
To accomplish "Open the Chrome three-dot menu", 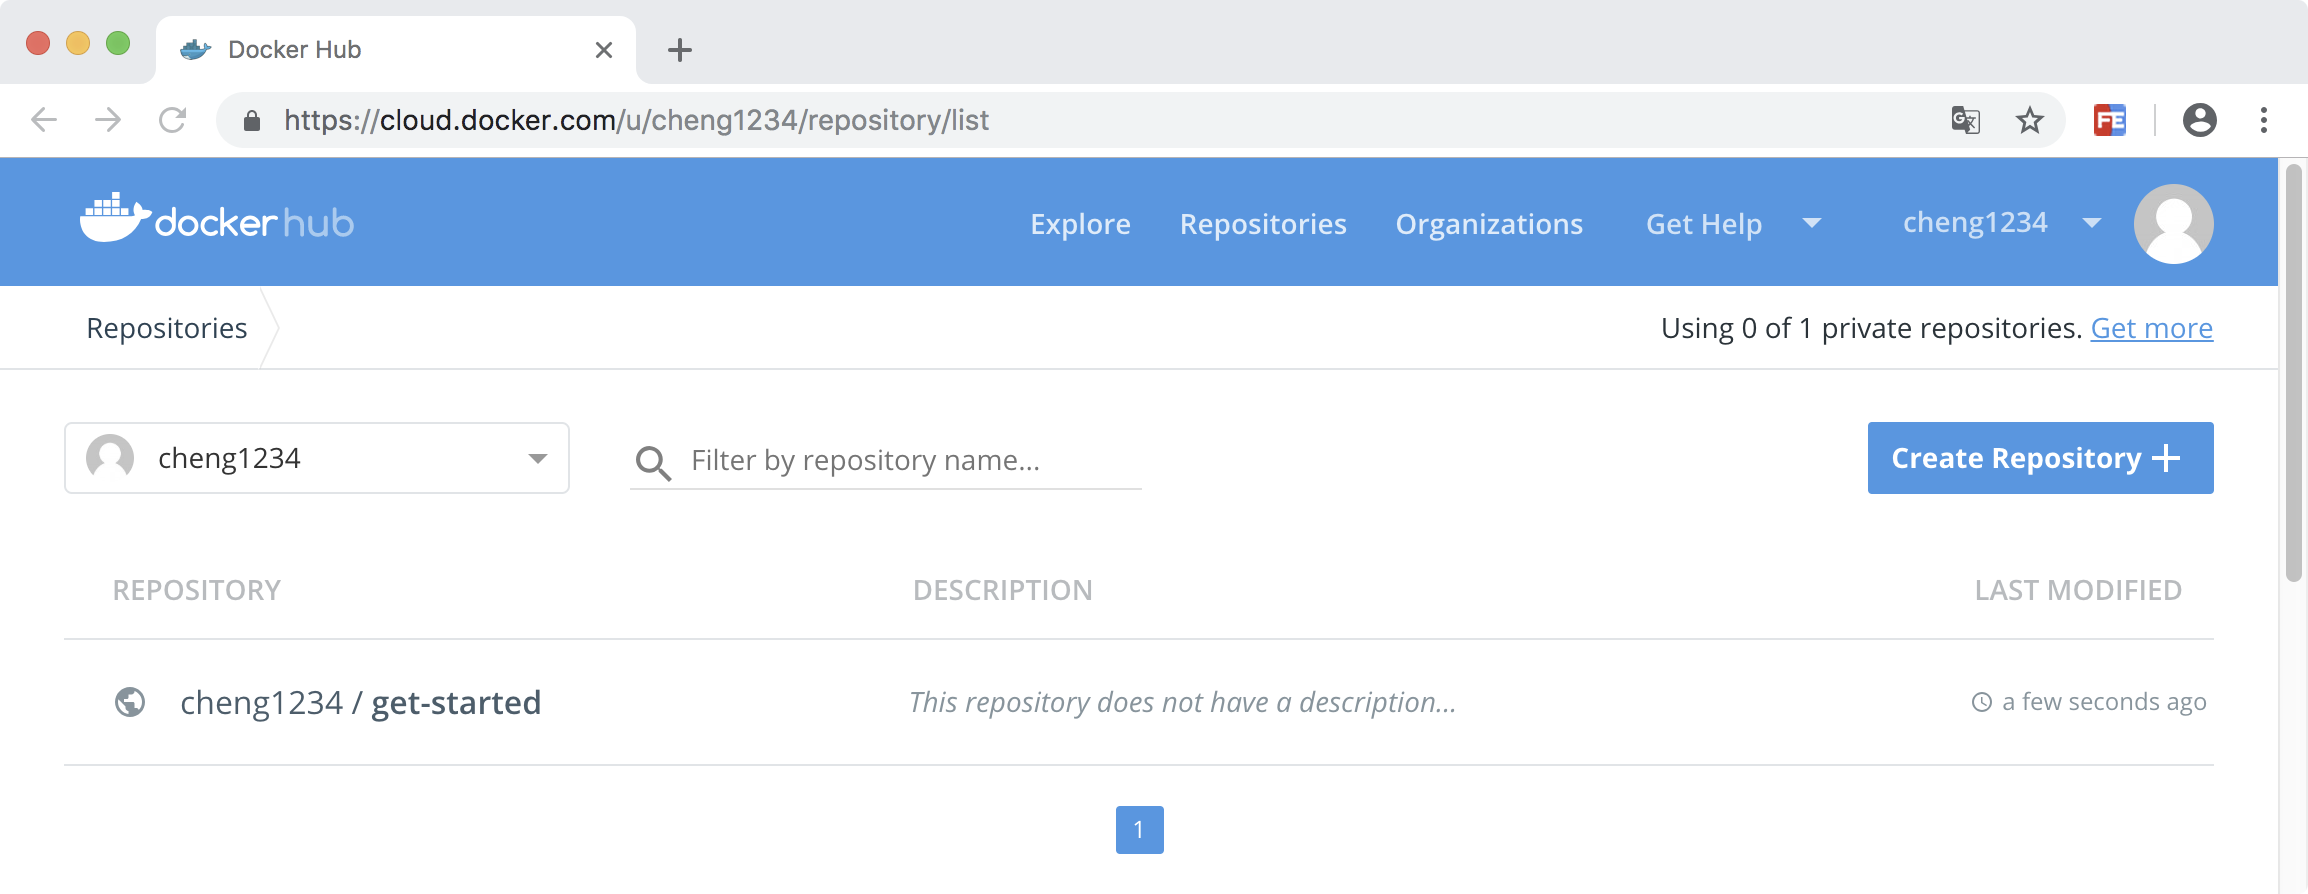I will point(2264,121).
